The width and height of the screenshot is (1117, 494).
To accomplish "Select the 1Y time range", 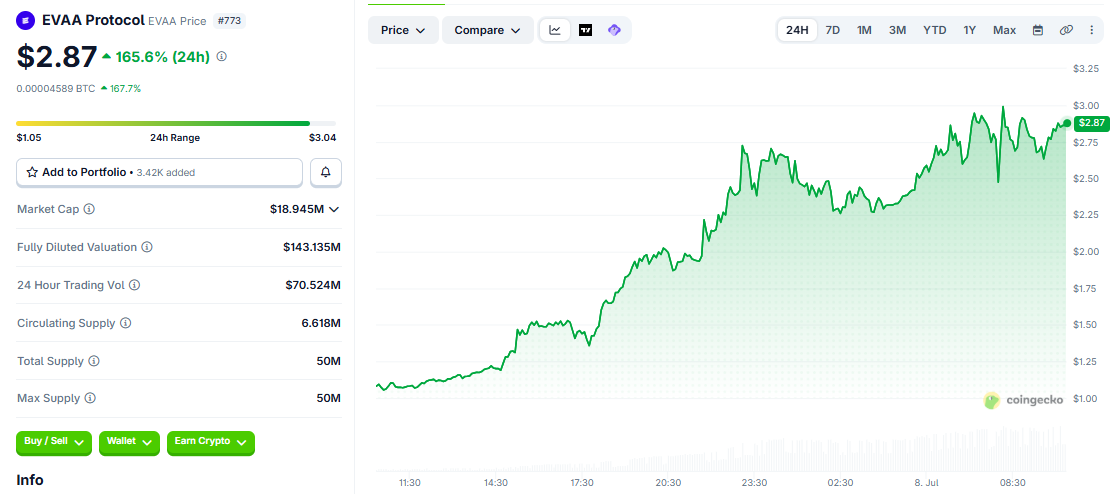I will coord(970,30).
